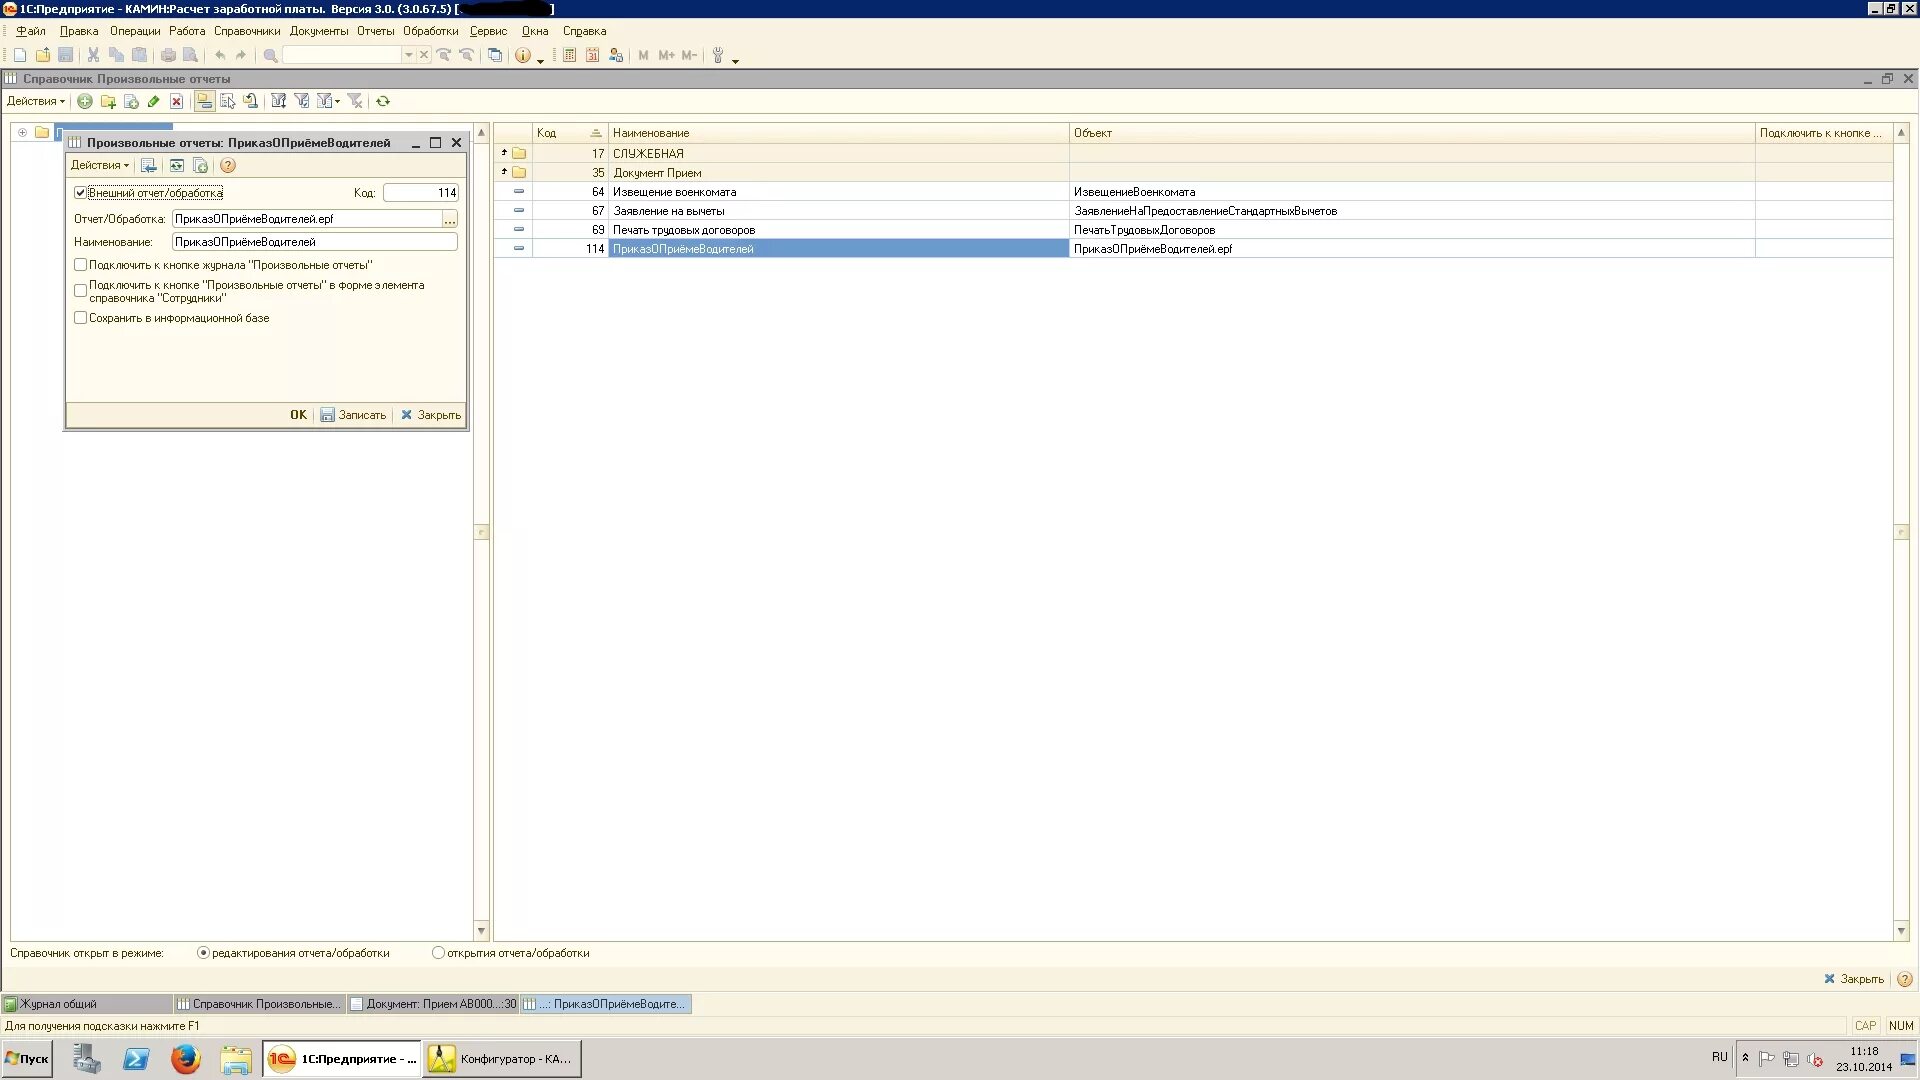Enable Сохранить в информационной базе checkbox
The image size is (1920, 1080).
coord(81,318)
